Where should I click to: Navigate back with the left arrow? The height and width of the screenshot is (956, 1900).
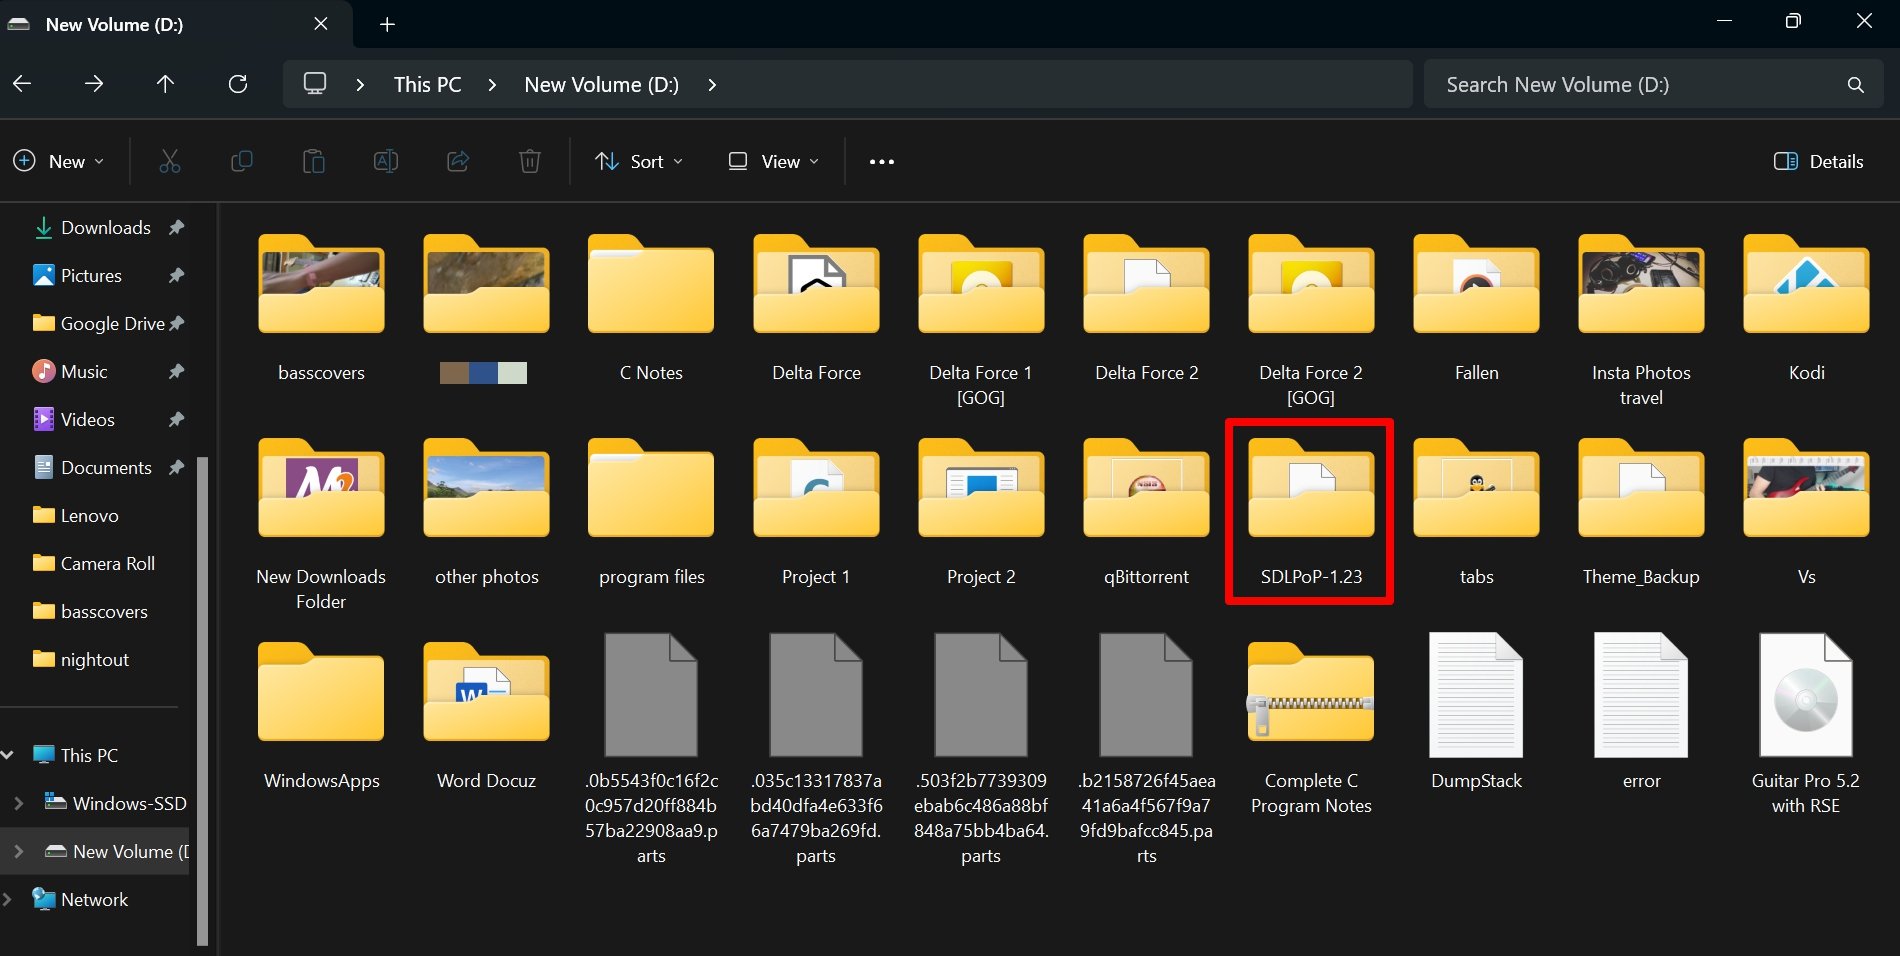pos(22,84)
